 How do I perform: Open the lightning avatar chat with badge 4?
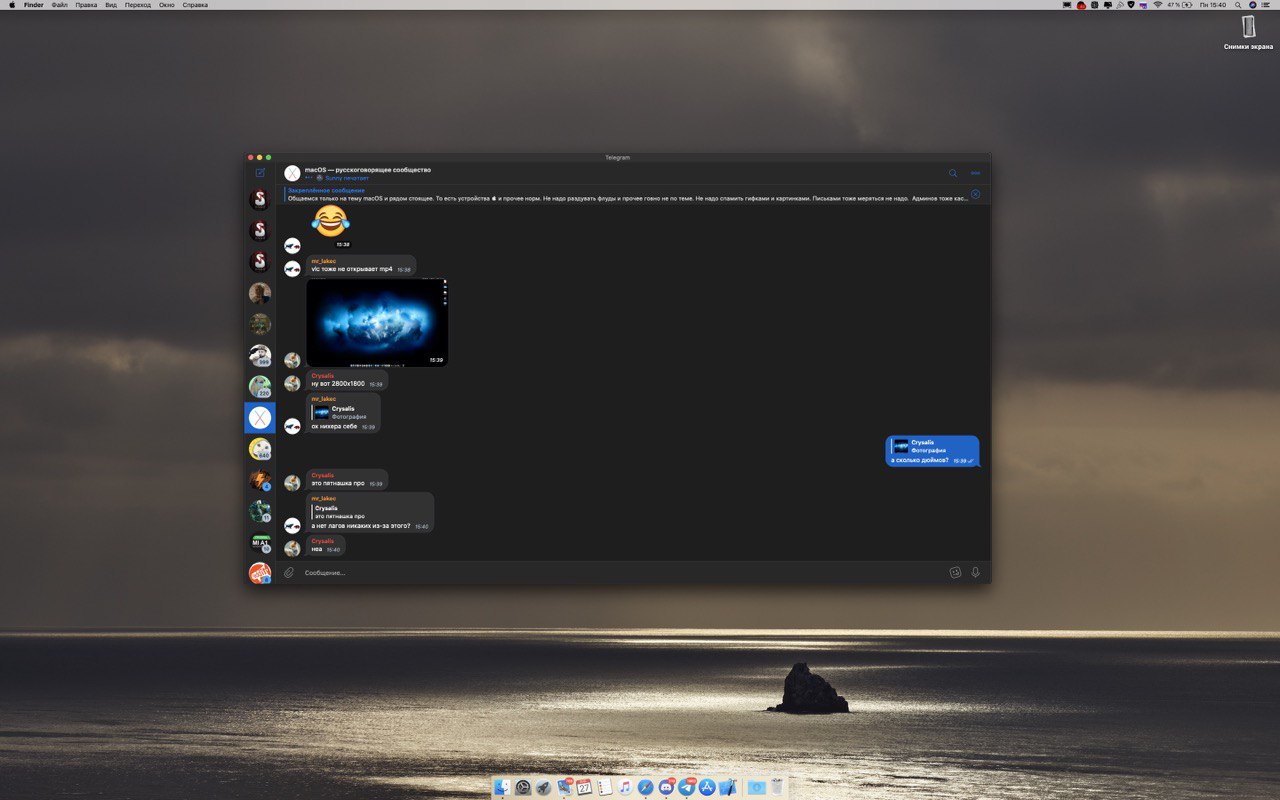[260, 480]
